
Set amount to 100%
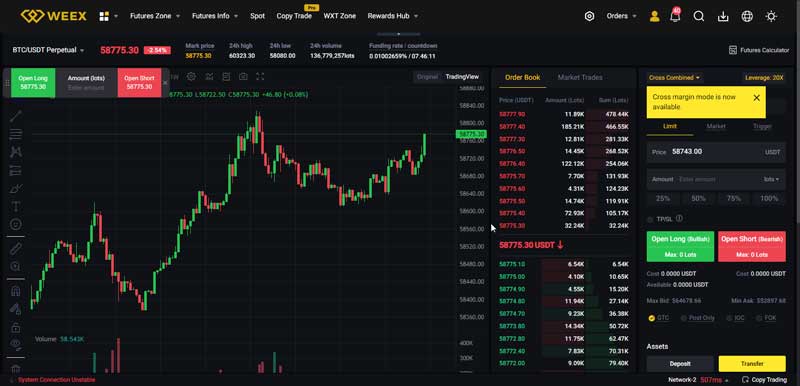769,198
